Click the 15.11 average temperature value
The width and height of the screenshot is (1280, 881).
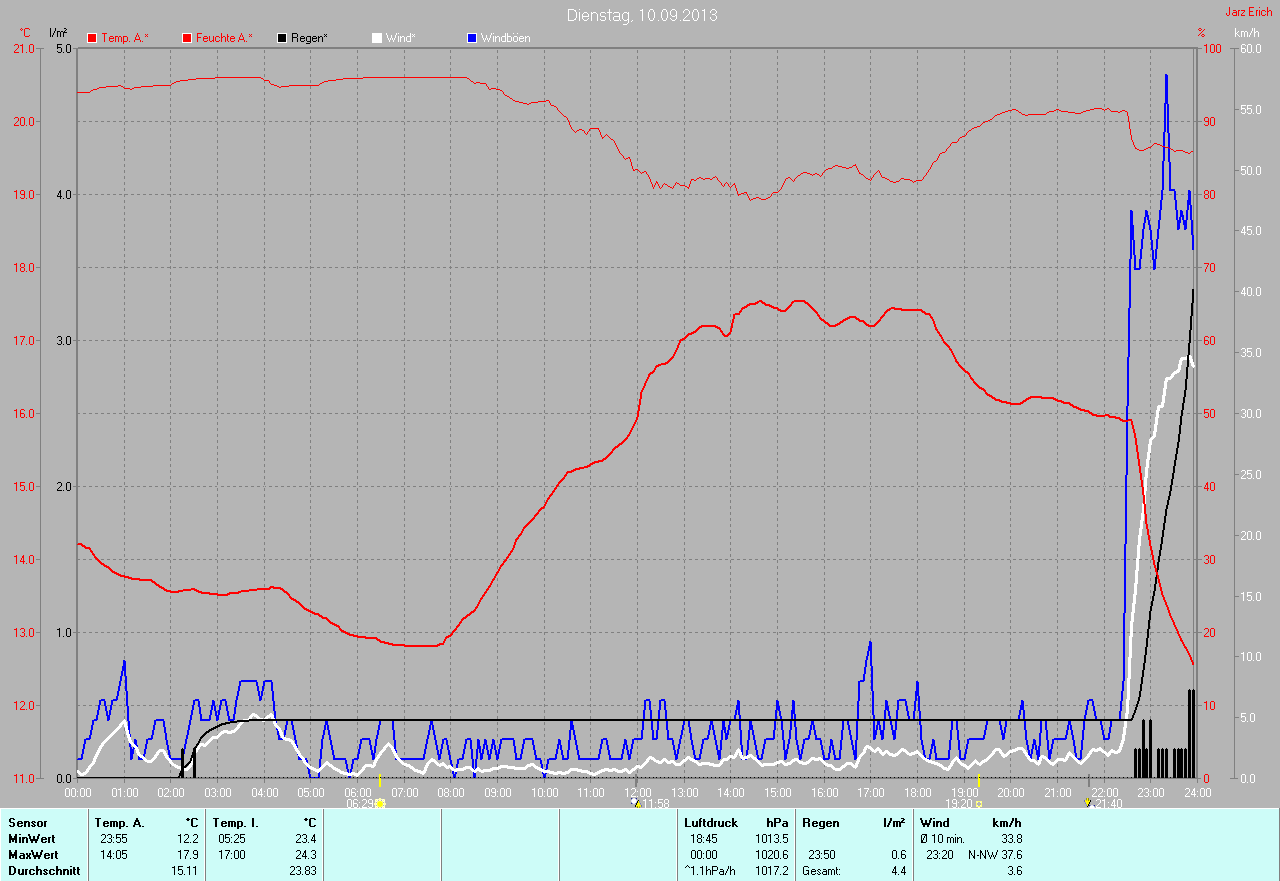184,871
